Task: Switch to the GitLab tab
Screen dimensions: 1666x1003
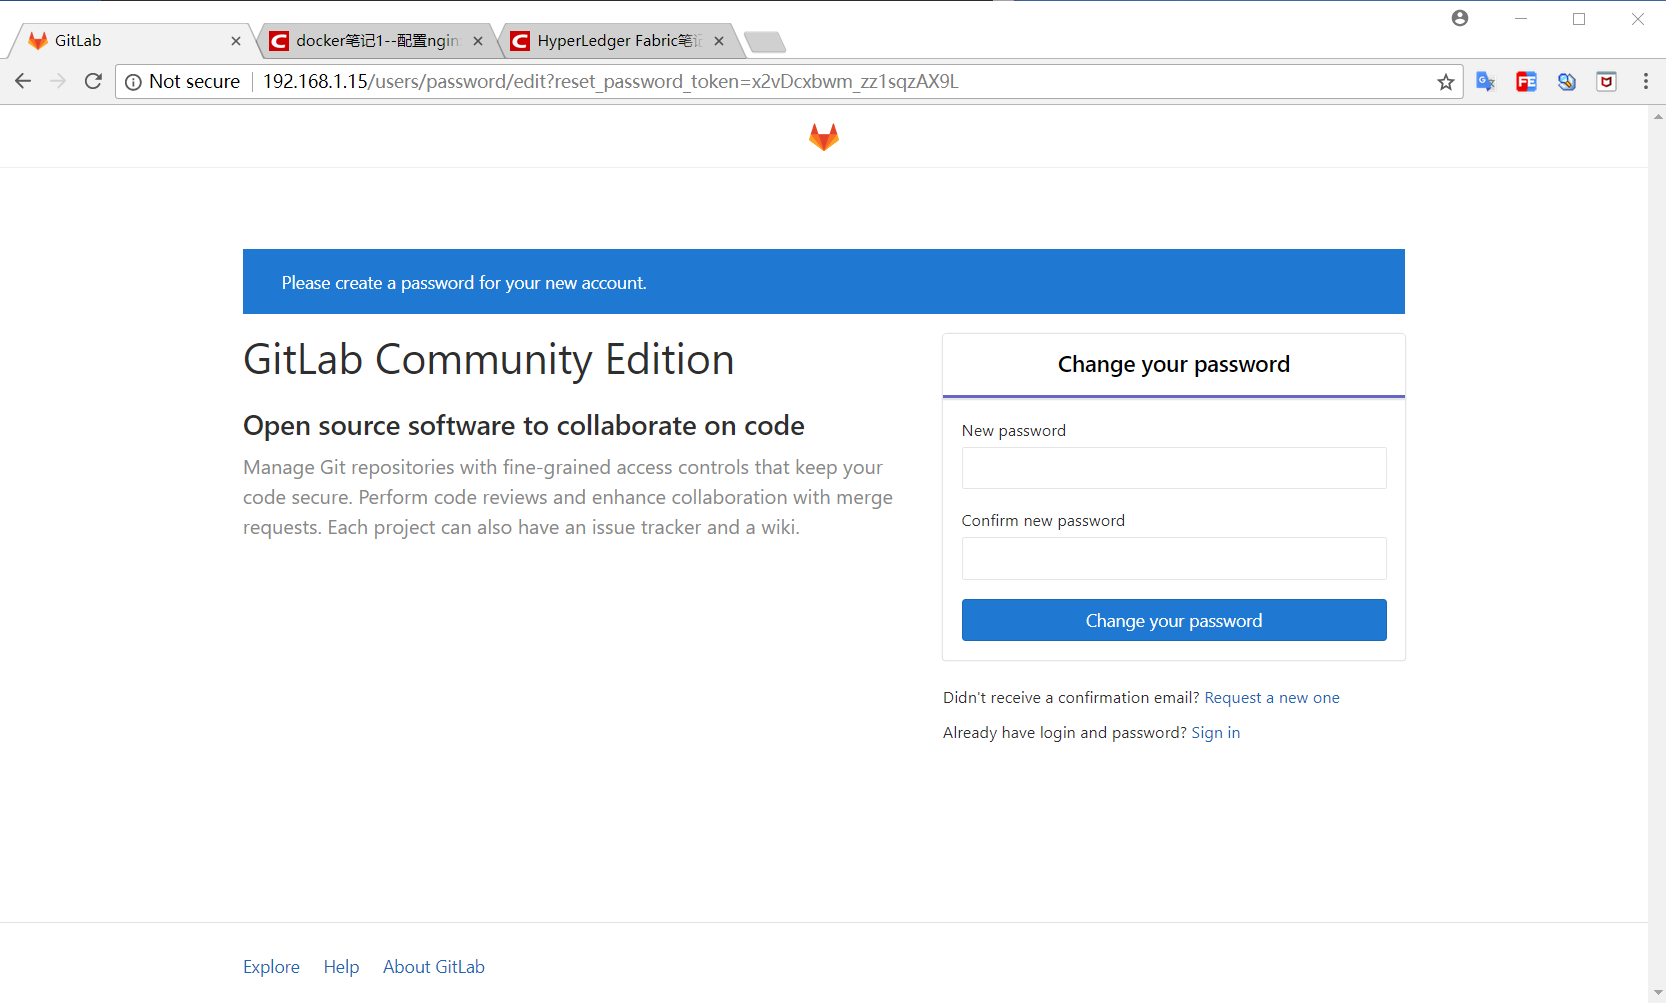Action: coord(130,41)
